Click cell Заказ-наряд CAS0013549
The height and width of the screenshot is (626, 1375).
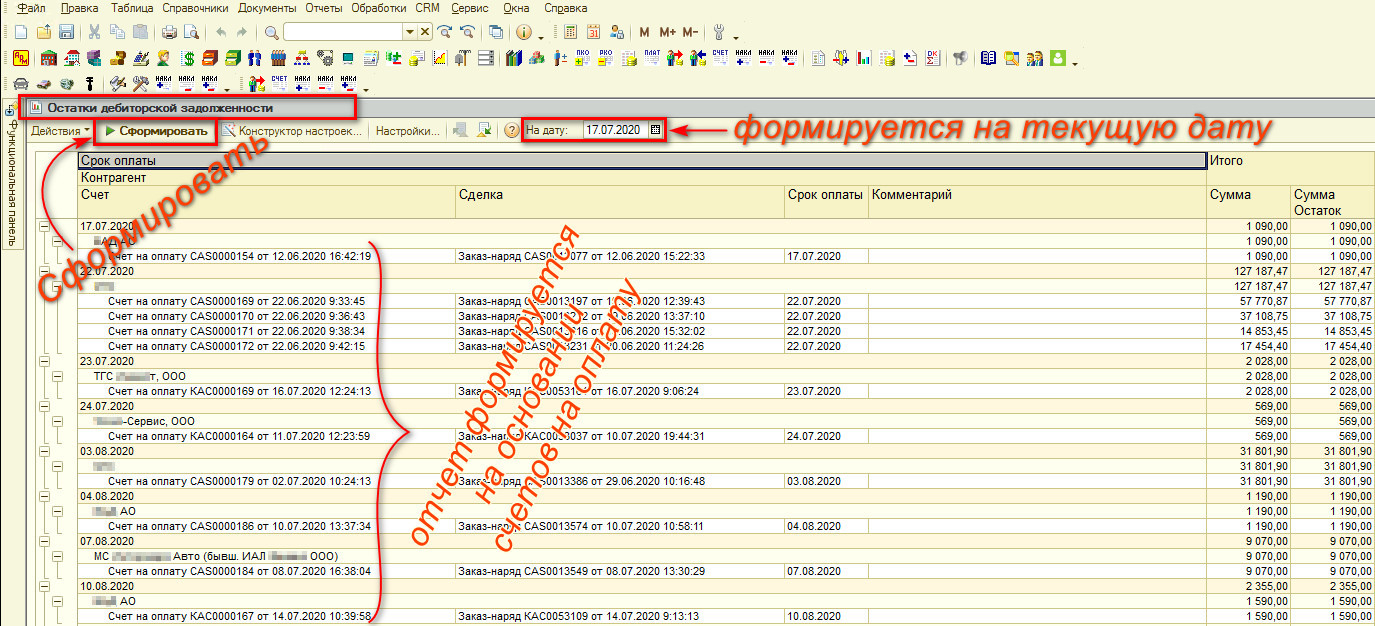pyautogui.click(x=620, y=571)
